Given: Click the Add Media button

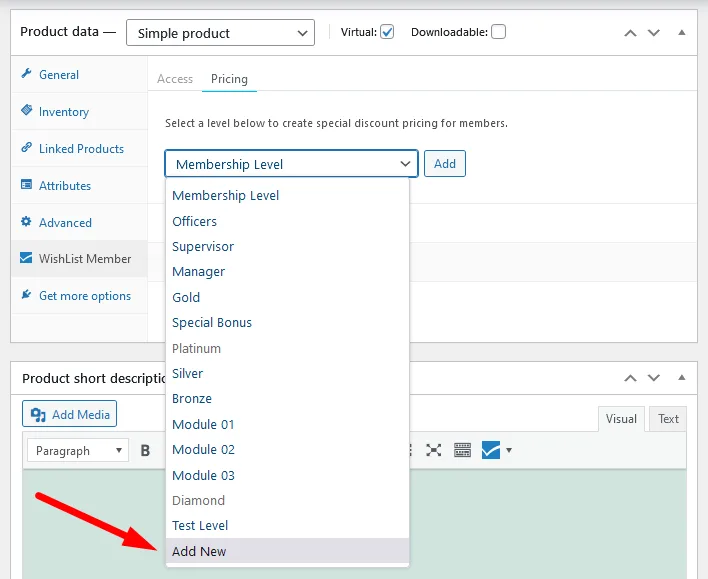Looking at the screenshot, I should pyautogui.click(x=69, y=414).
